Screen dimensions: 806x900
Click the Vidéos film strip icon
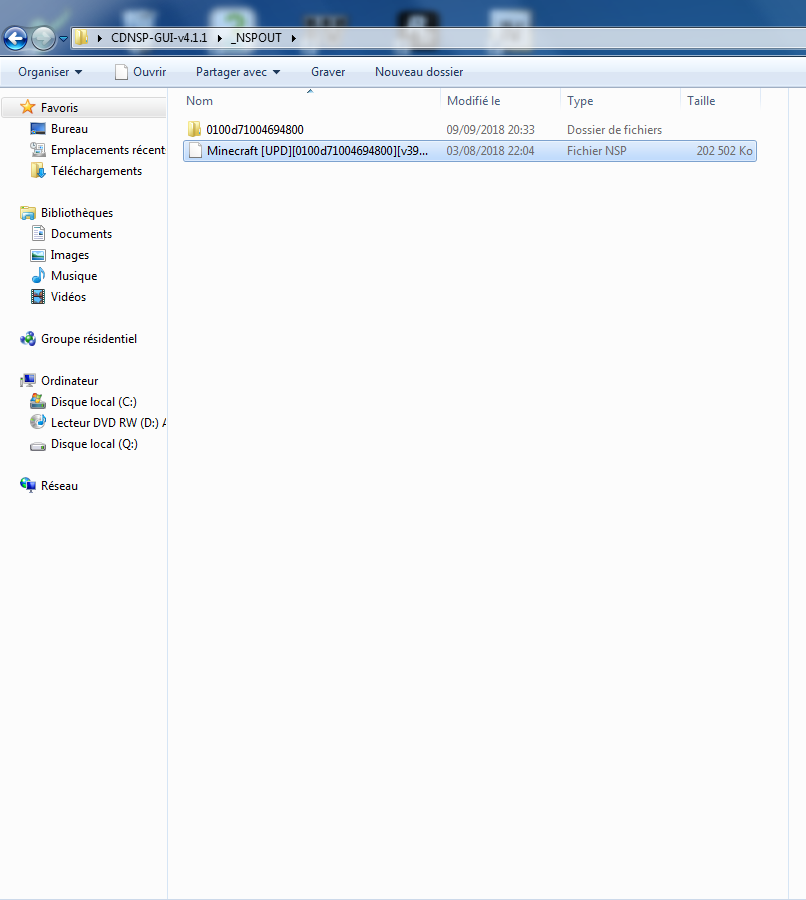(x=38, y=297)
